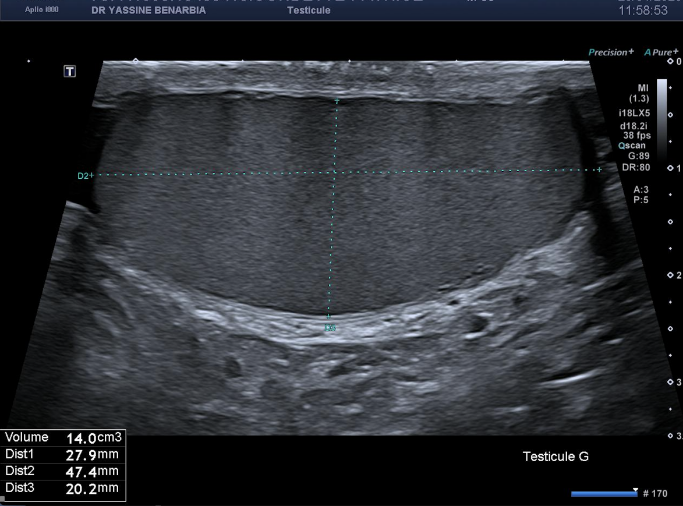Click the D2 caliper start marker
The width and height of the screenshot is (683, 506).
click(86, 176)
